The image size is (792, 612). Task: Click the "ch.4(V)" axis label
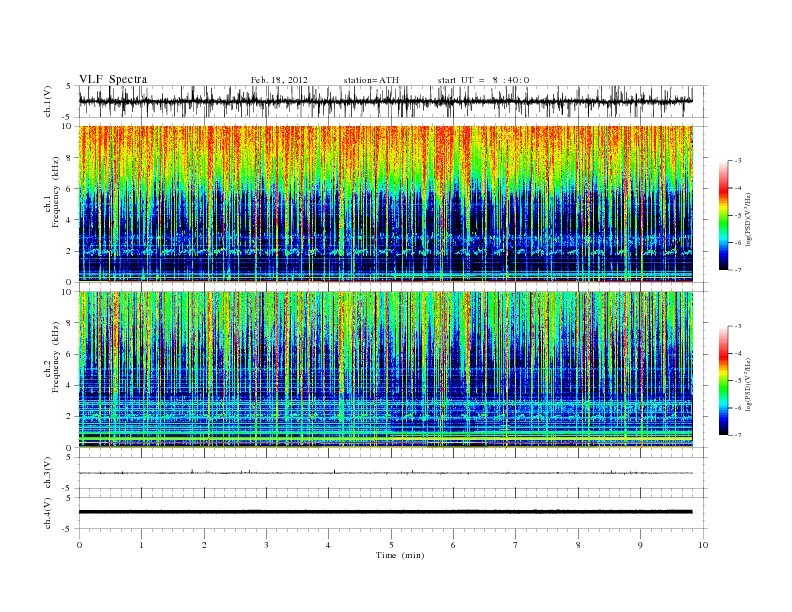pos(47,513)
